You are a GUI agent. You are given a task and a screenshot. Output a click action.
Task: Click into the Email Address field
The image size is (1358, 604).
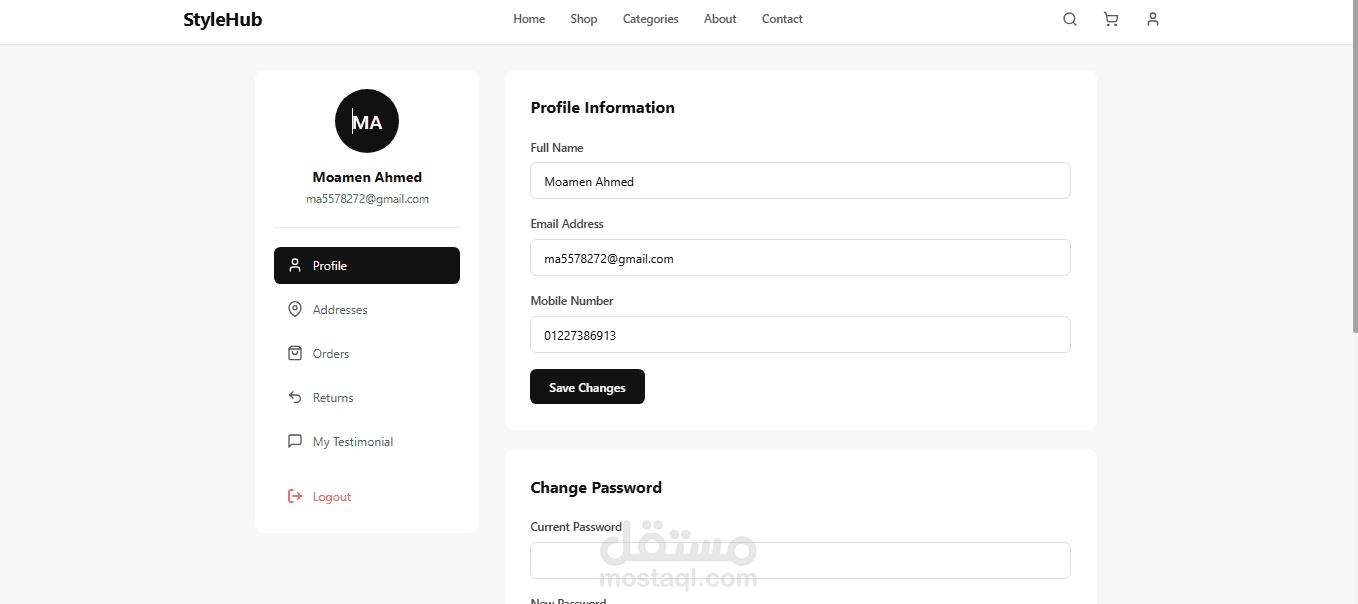pyautogui.click(x=800, y=258)
